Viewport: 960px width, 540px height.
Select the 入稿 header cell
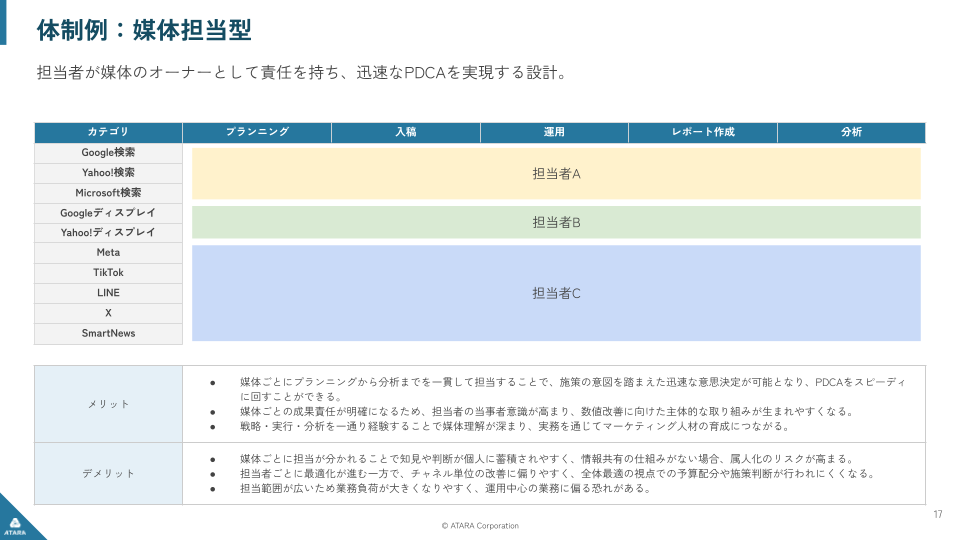coord(406,132)
